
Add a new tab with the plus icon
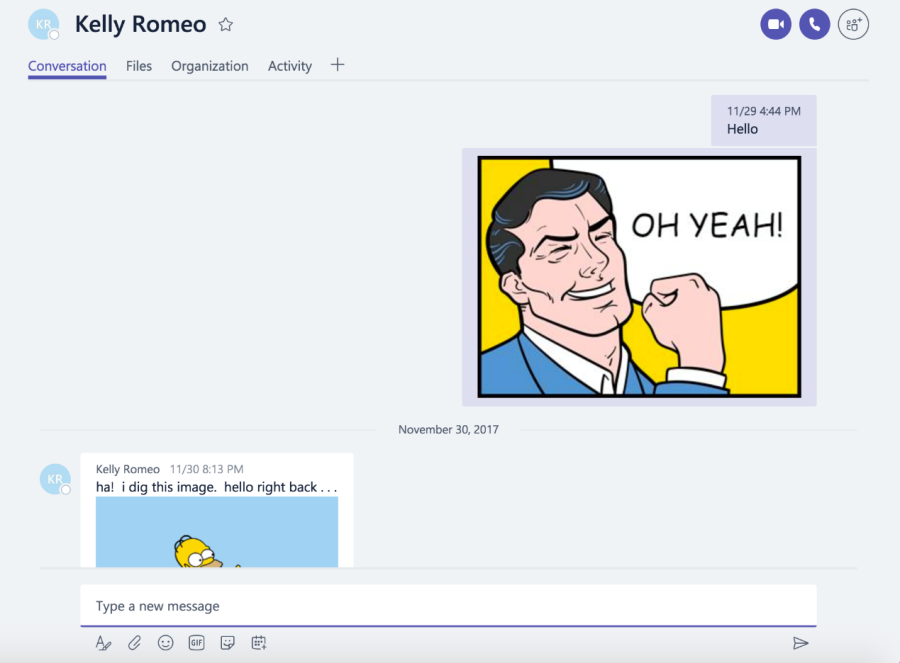(x=338, y=65)
